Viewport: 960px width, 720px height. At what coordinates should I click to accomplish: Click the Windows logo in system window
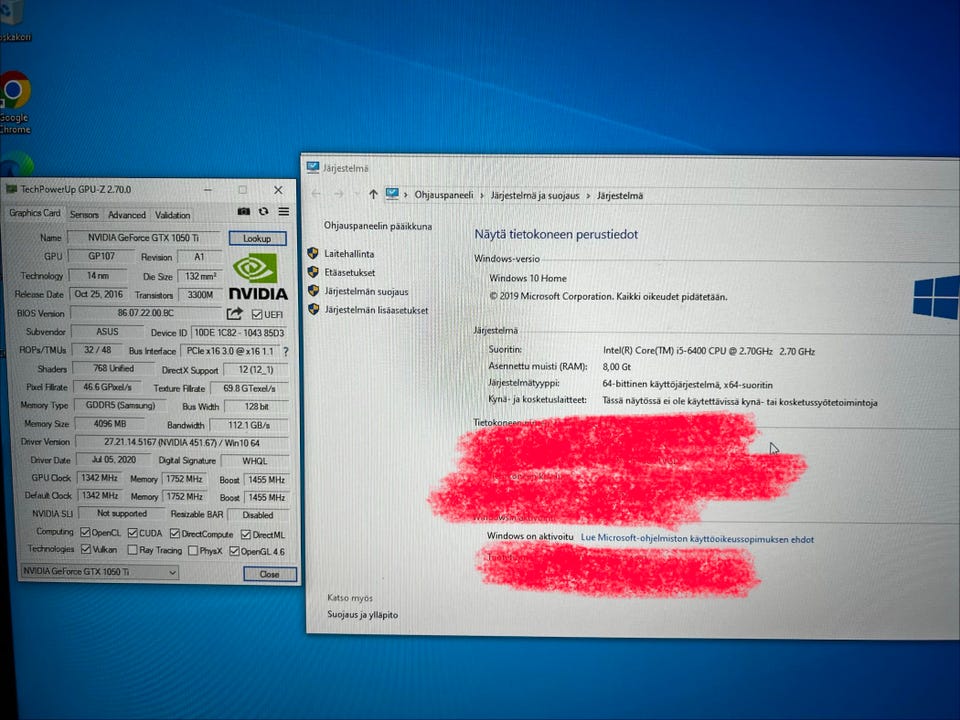click(x=935, y=298)
